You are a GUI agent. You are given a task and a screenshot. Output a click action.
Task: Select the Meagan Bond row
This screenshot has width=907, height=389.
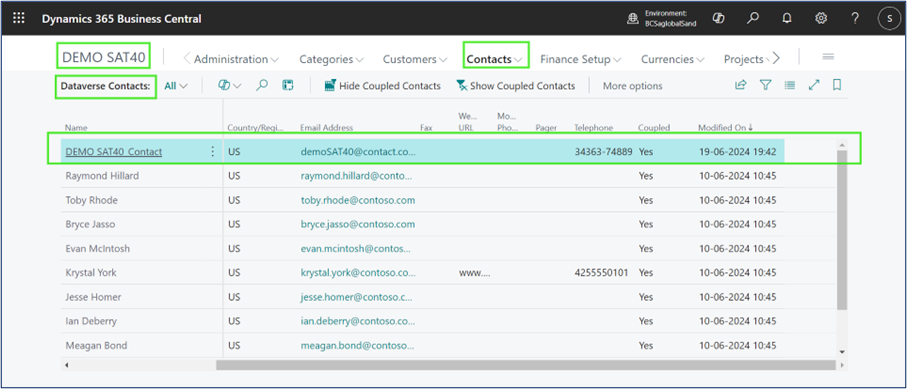coord(422,346)
